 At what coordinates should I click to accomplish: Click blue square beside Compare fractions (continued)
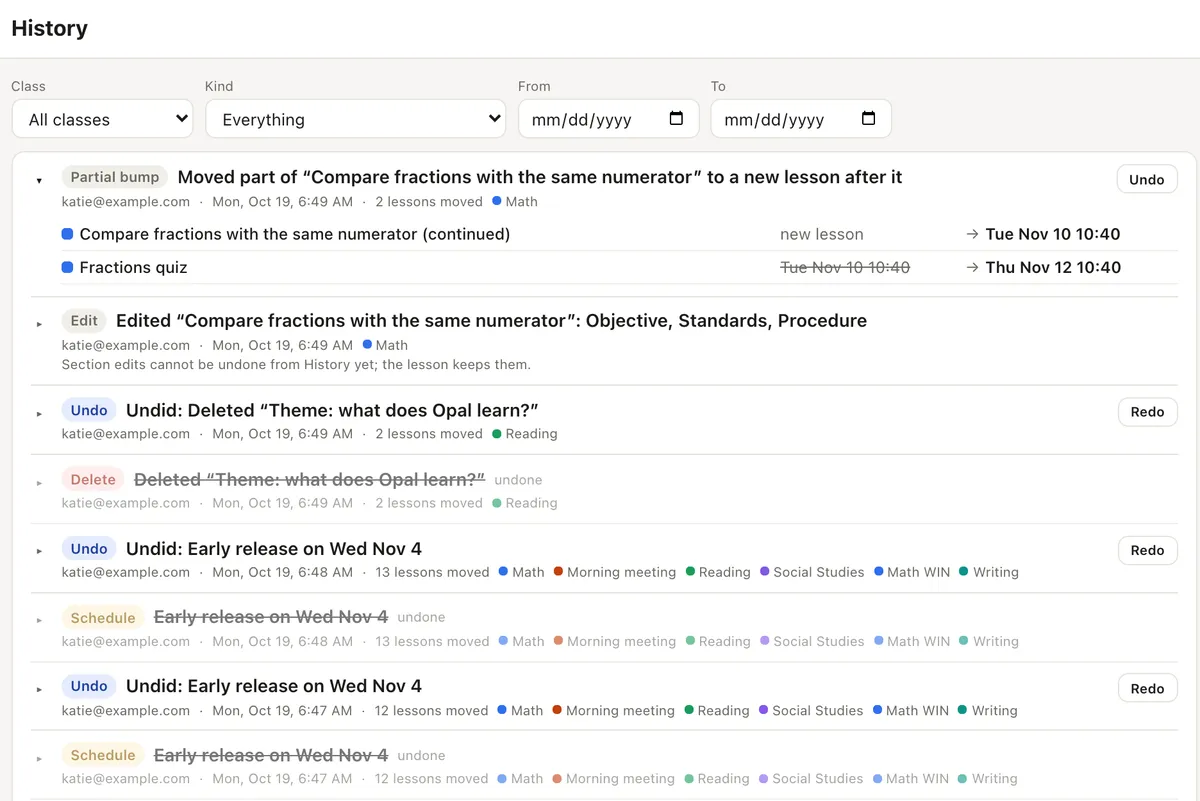[67, 234]
